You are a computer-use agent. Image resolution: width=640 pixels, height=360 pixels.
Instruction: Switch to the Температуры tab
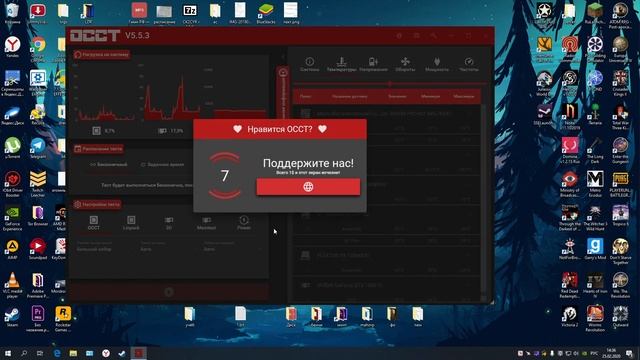click(x=341, y=64)
